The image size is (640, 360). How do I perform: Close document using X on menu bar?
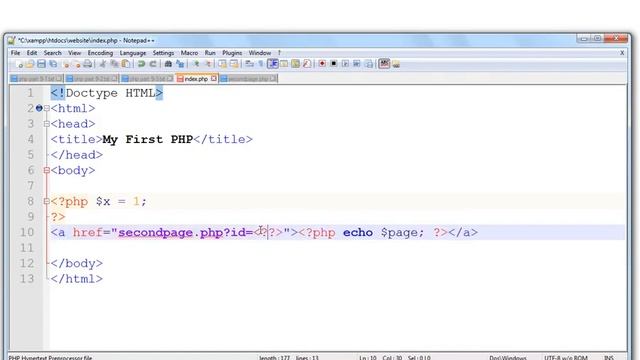[x=622, y=53]
